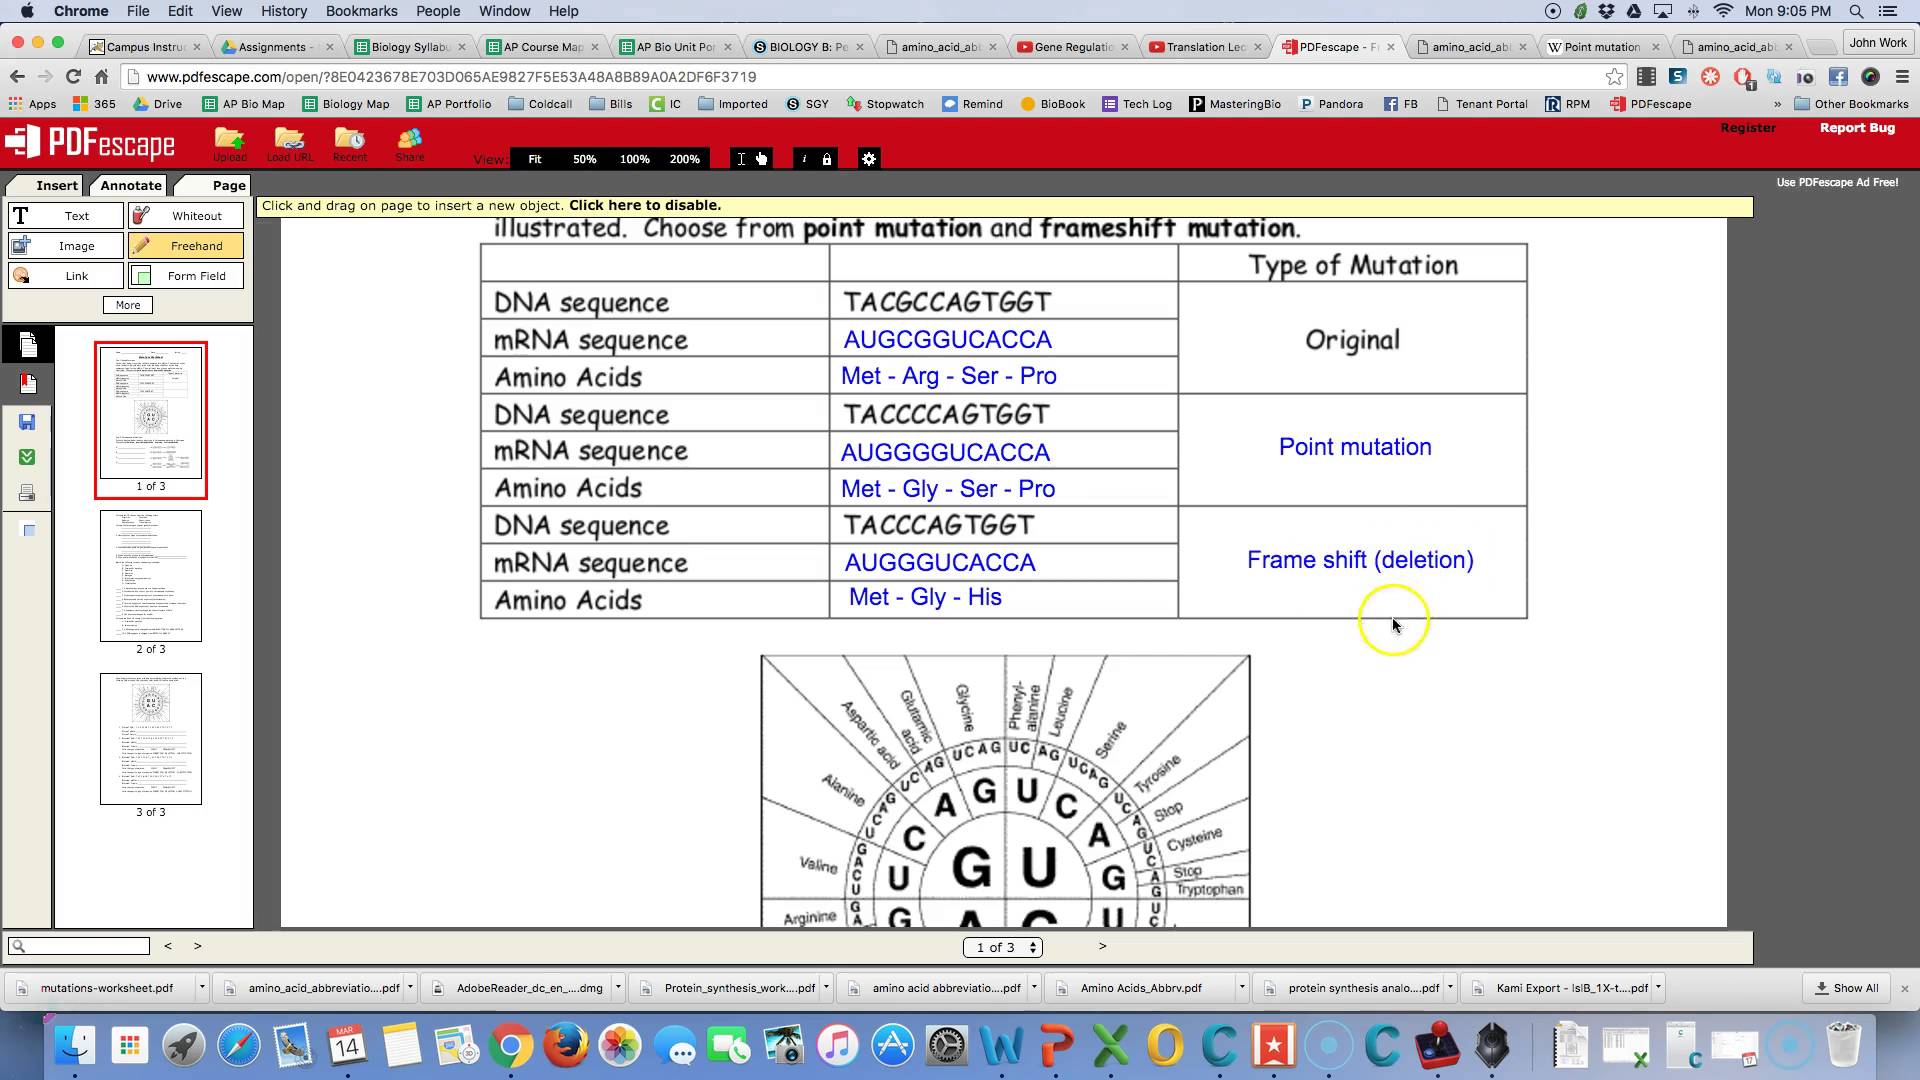
Task: Click the Freehand drawing tool
Action: [x=195, y=245]
